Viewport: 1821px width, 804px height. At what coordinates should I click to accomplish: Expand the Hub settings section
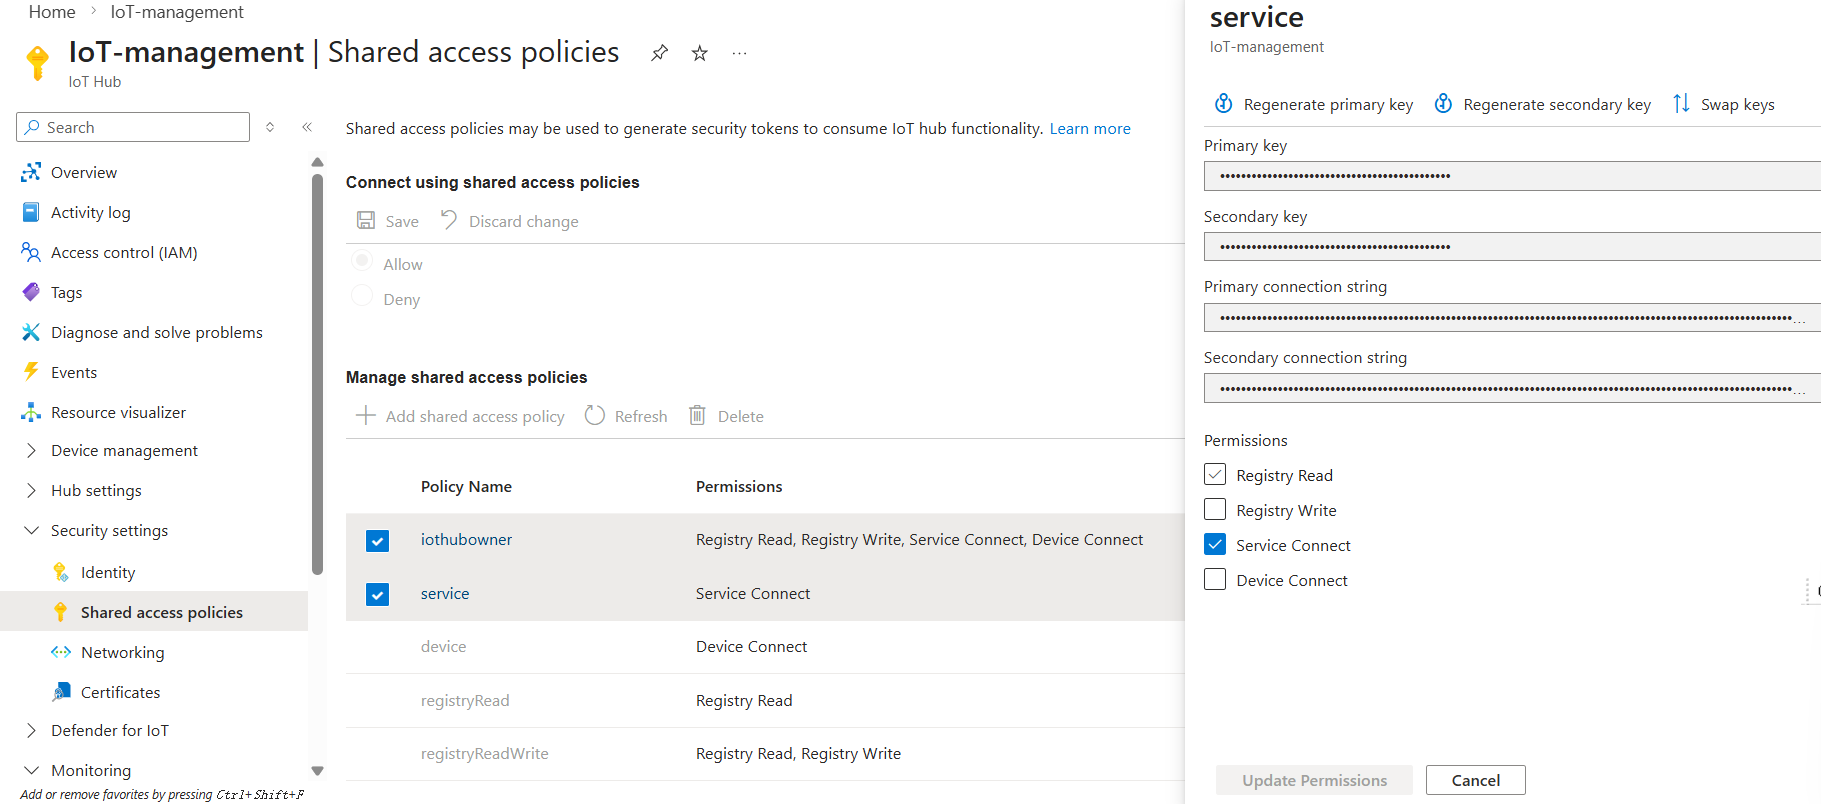coord(31,491)
